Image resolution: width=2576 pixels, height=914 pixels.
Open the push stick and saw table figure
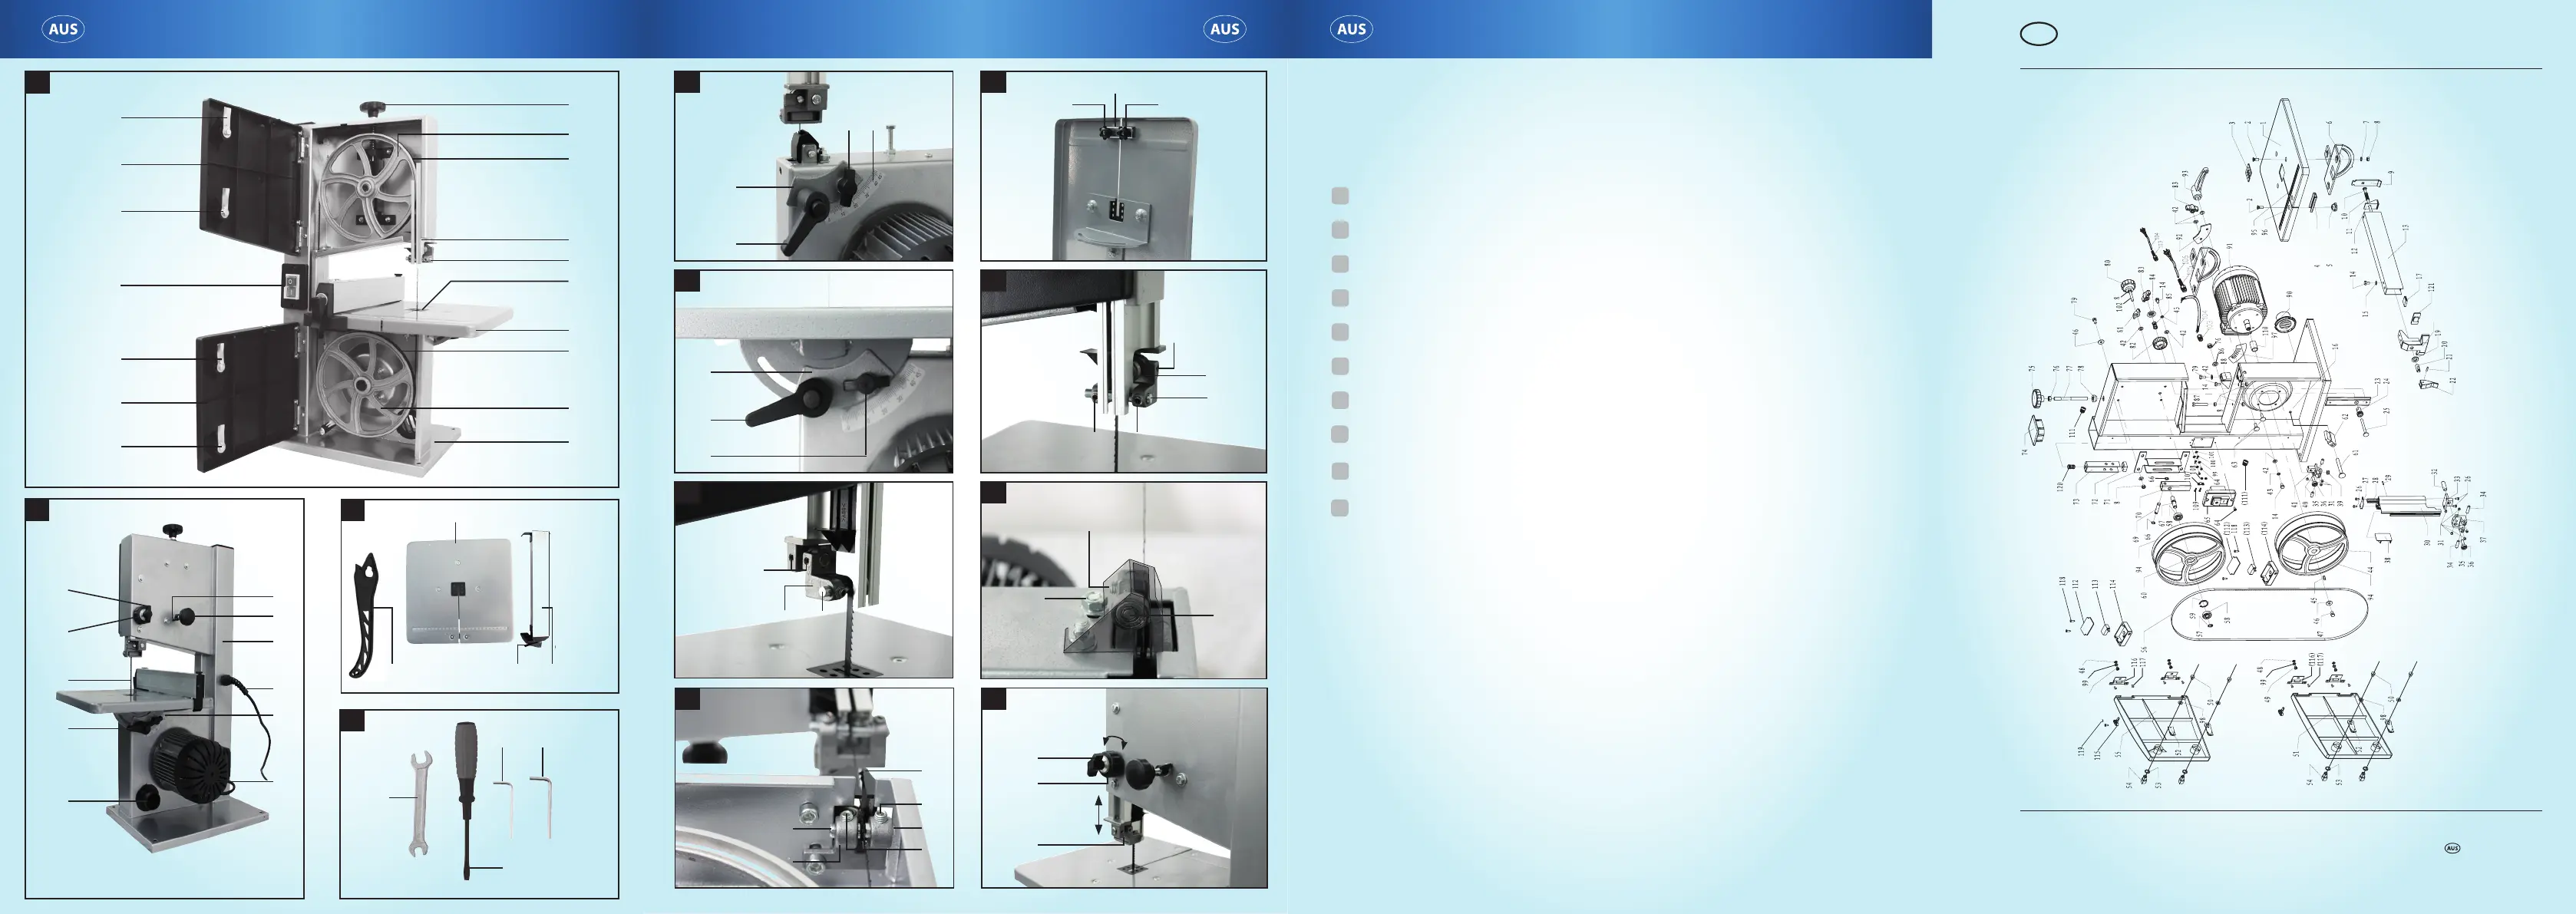tap(480, 596)
